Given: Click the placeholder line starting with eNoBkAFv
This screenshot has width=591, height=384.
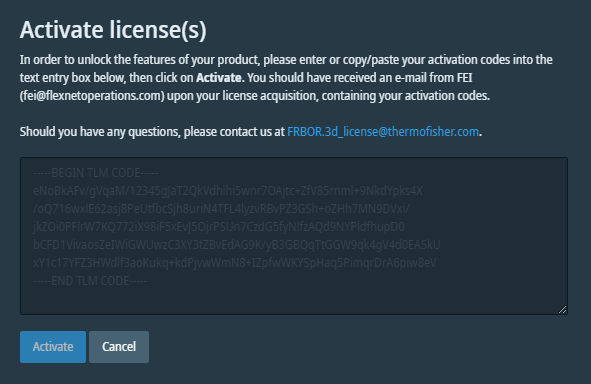Looking at the screenshot, I should click(x=228, y=191).
